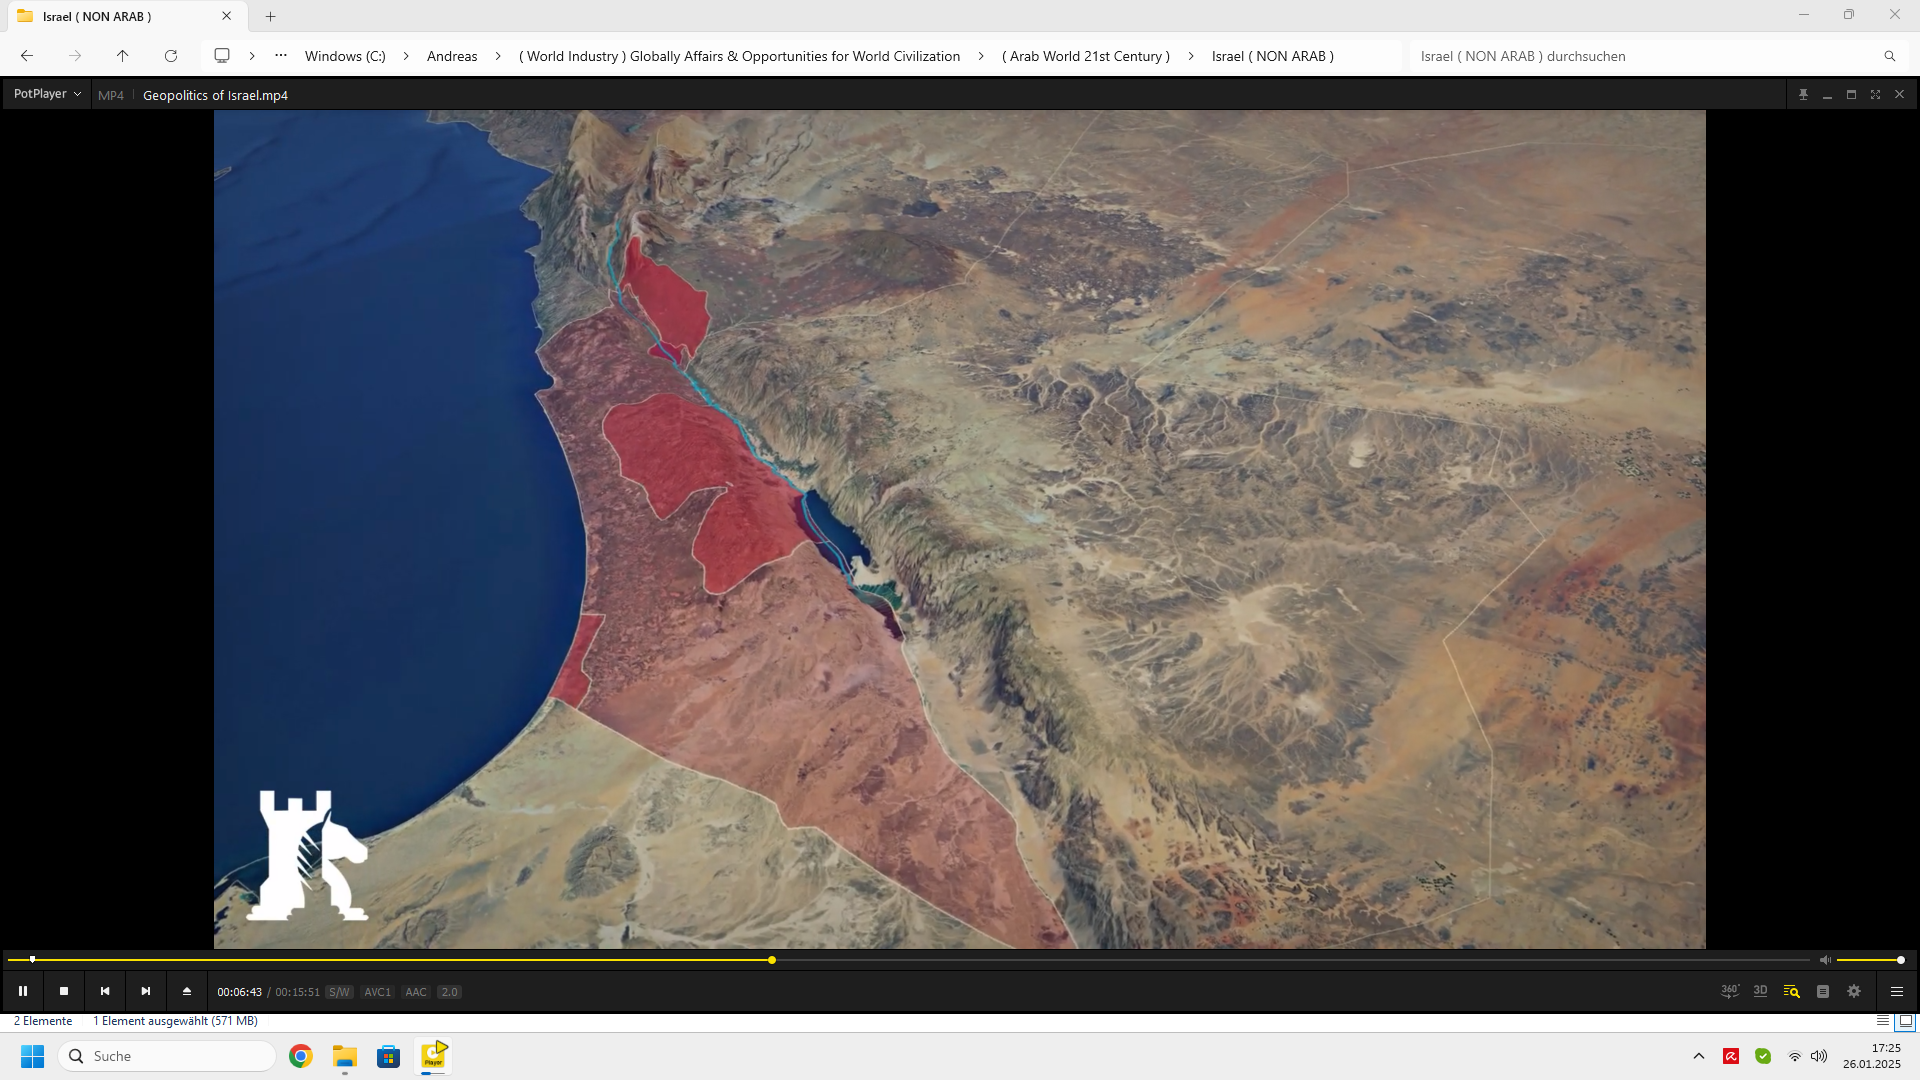Close the Israel ( NON ARAB ) tab
The width and height of the screenshot is (1920, 1080).
click(226, 16)
